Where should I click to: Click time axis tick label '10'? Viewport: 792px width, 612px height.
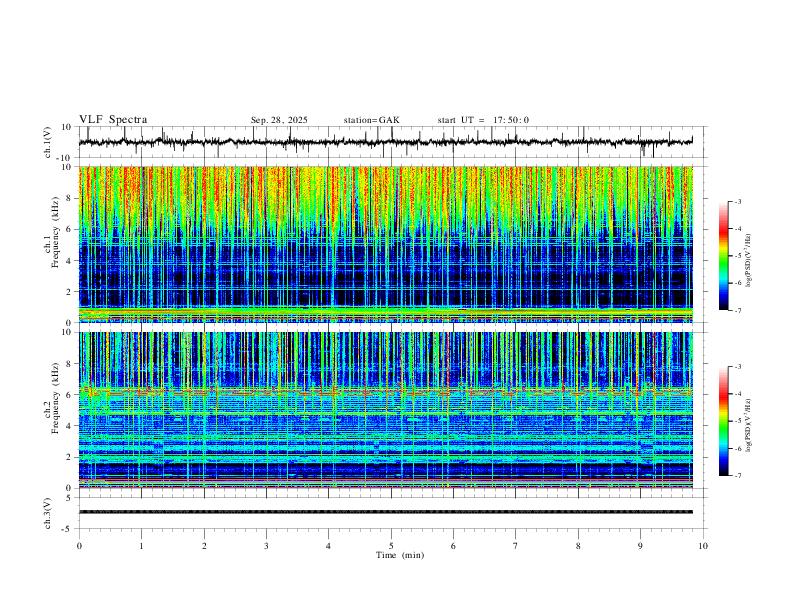click(x=703, y=546)
